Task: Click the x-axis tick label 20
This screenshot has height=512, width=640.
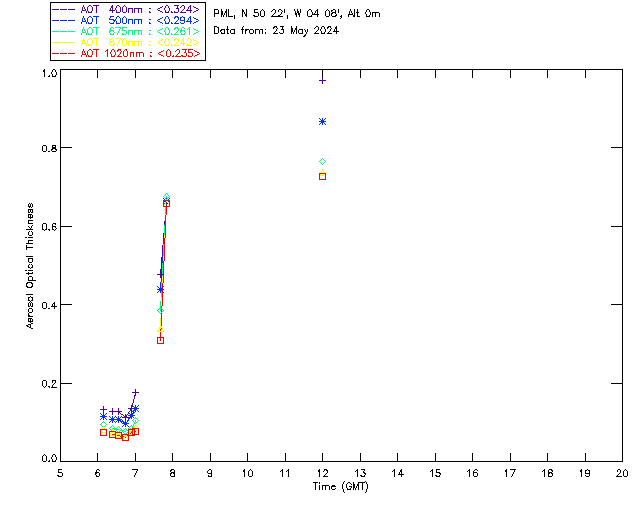Action: [x=622, y=474]
